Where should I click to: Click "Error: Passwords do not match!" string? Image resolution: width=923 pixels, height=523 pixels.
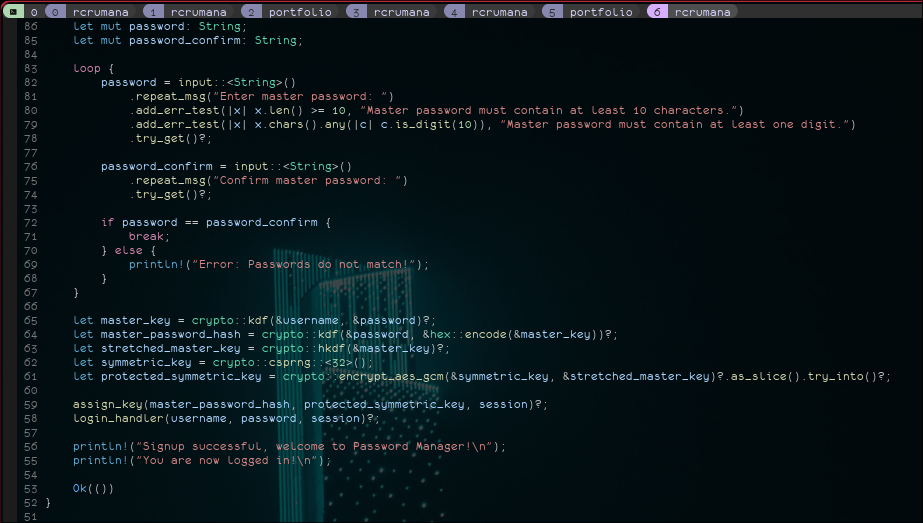click(303, 264)
